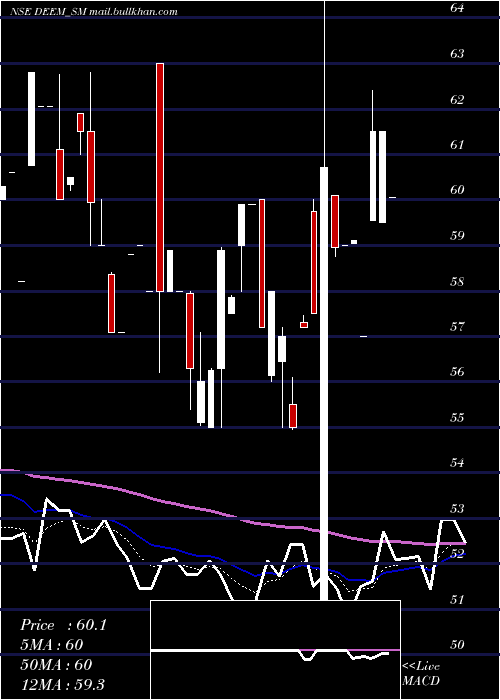Screen dimensions: 500x700
Task: Click the '50MA : 60' value
Action: point(56,665)
